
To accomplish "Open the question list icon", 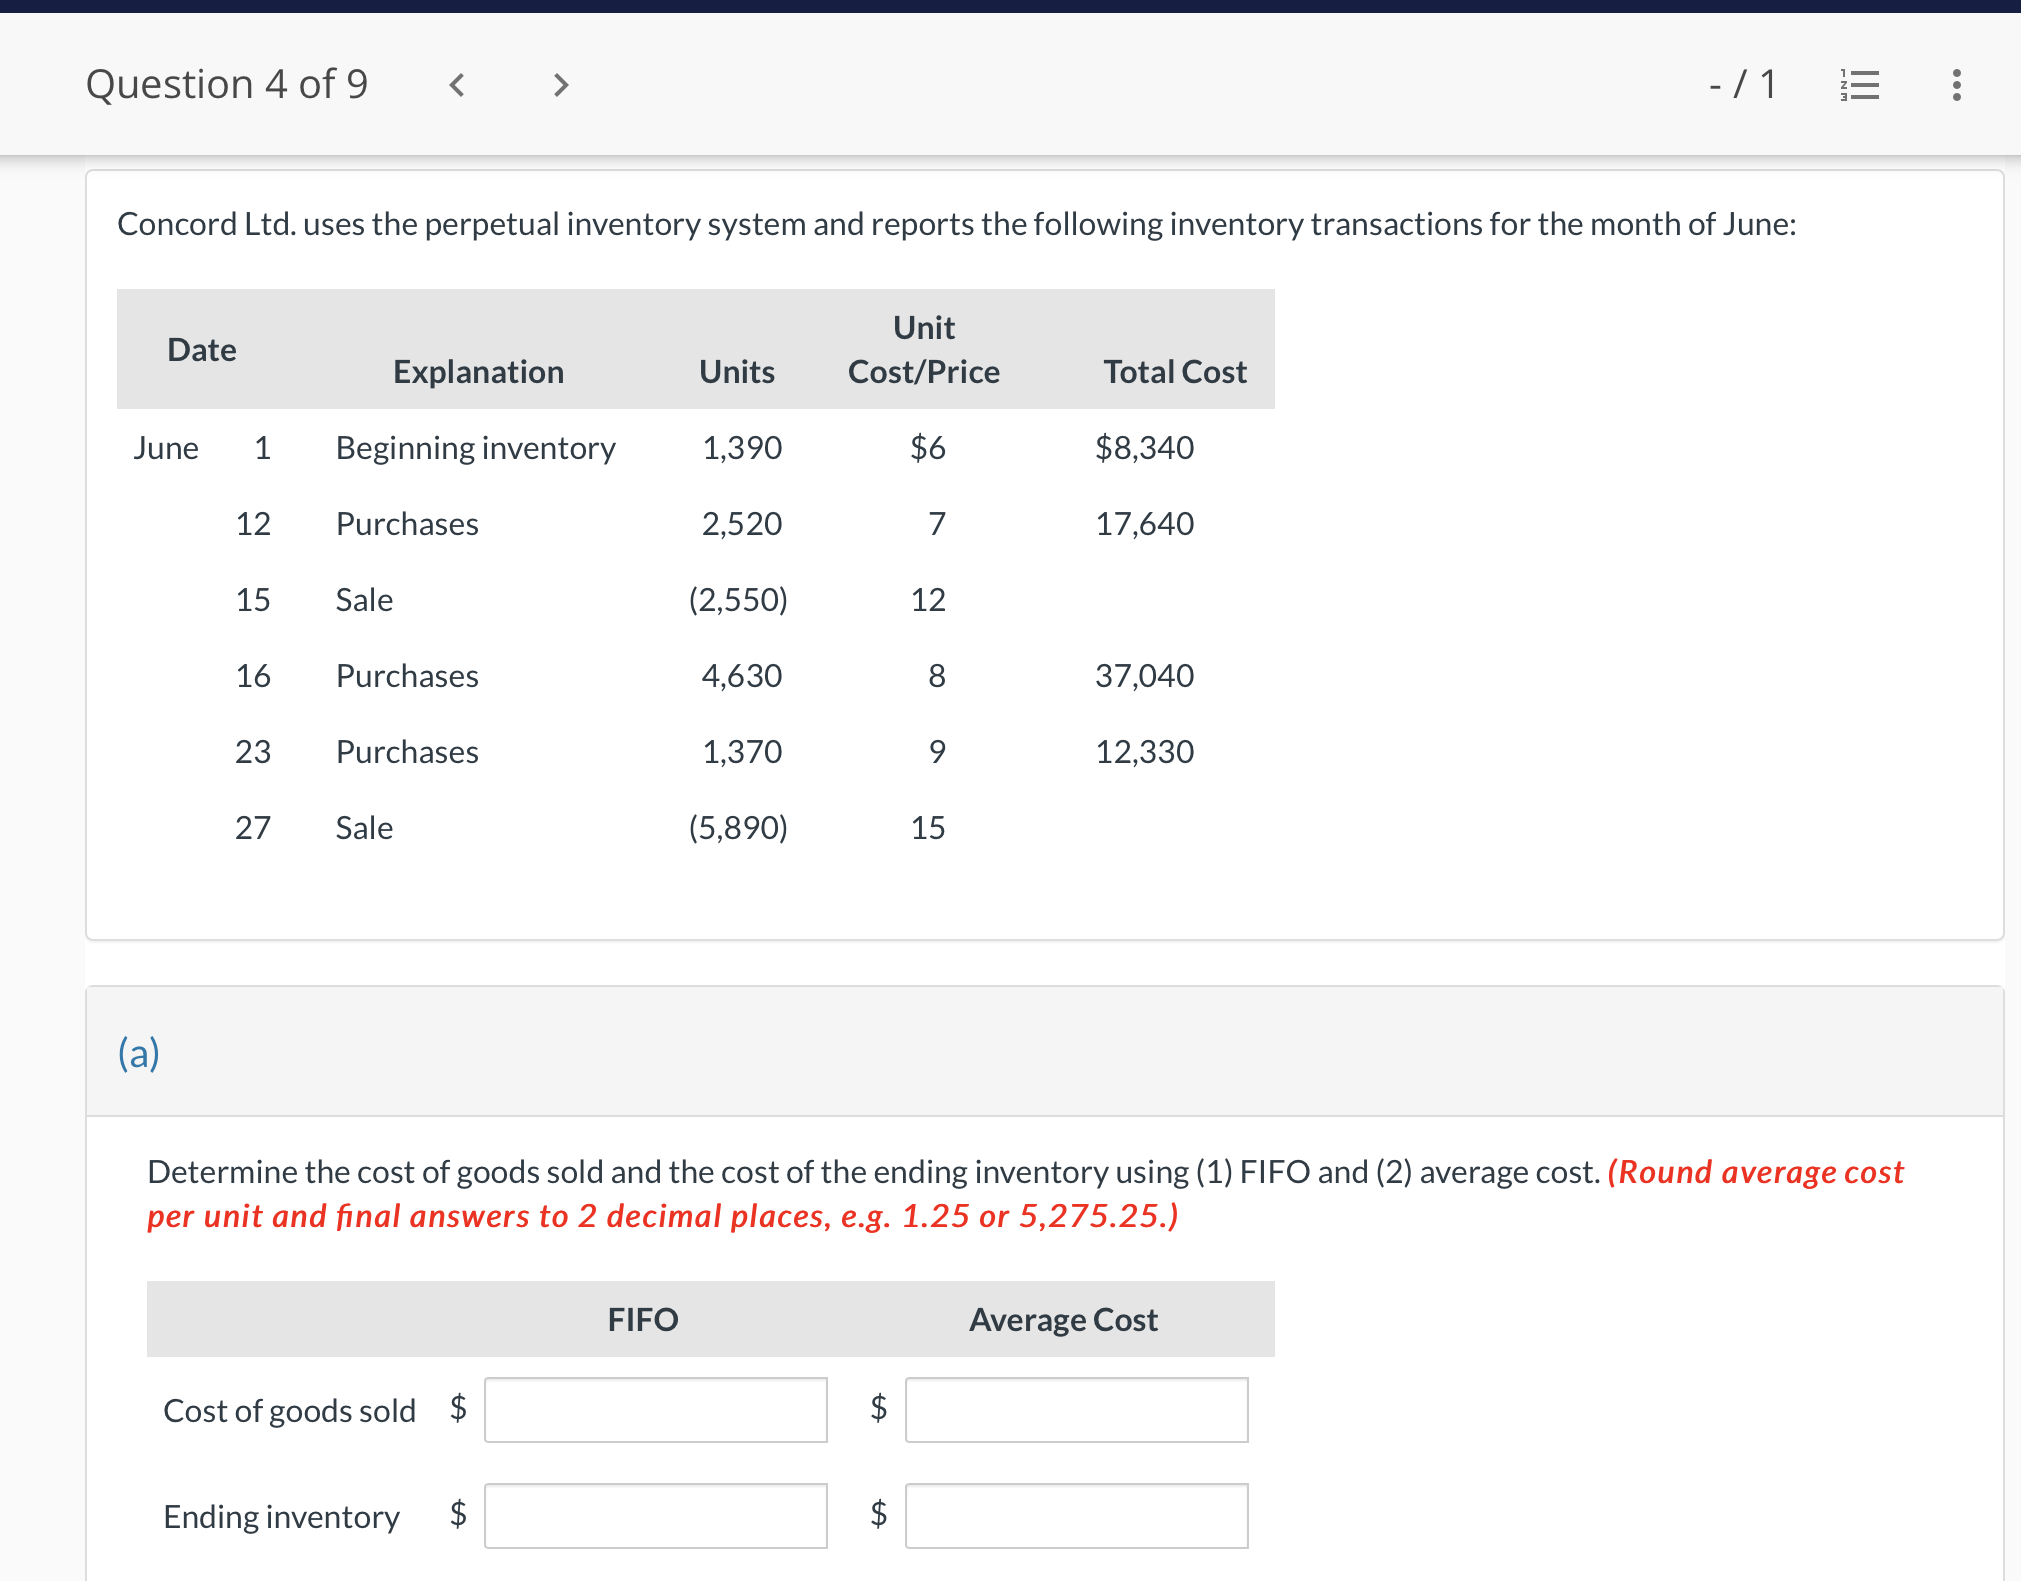I will (x=1859, y=85).
